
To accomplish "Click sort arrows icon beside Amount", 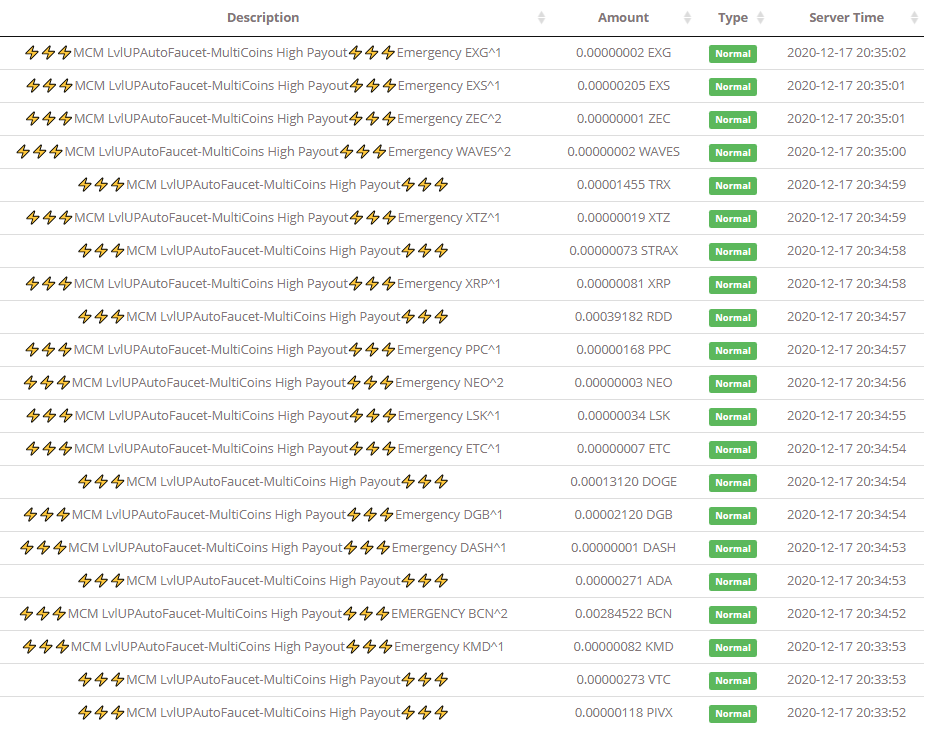I will [687, 18].
